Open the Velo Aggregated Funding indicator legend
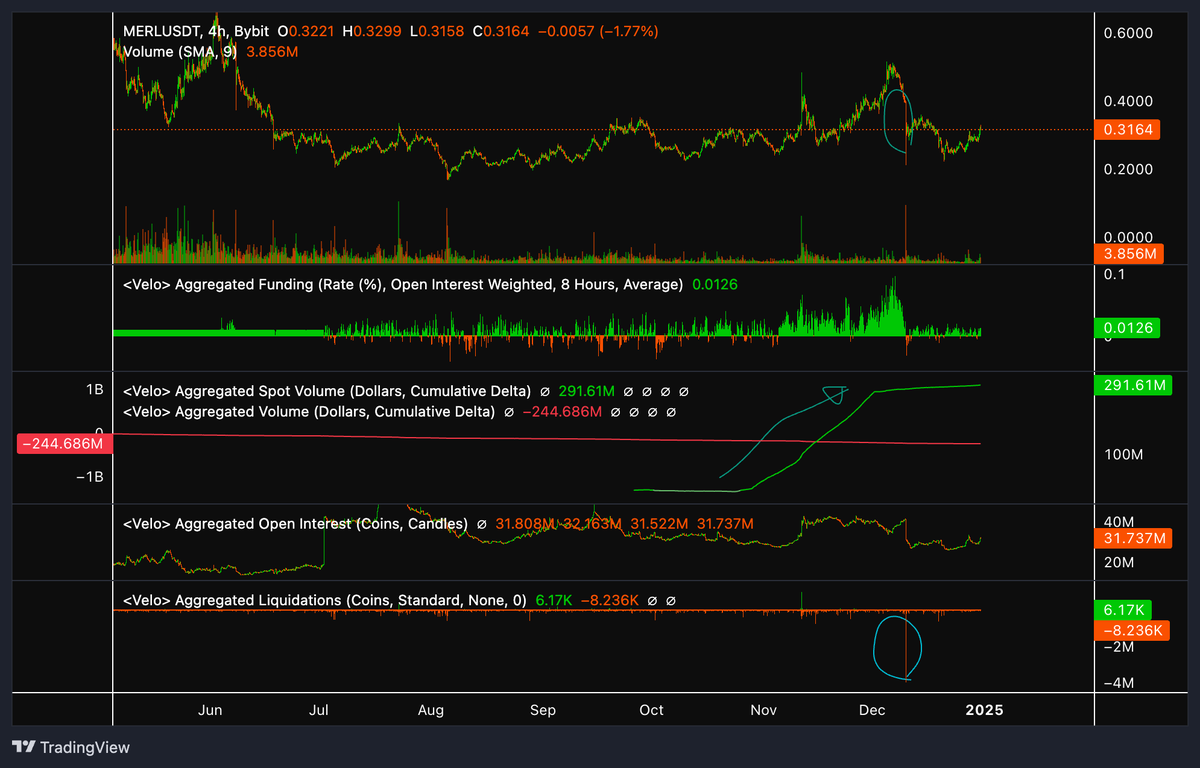 tap(403, 285)
